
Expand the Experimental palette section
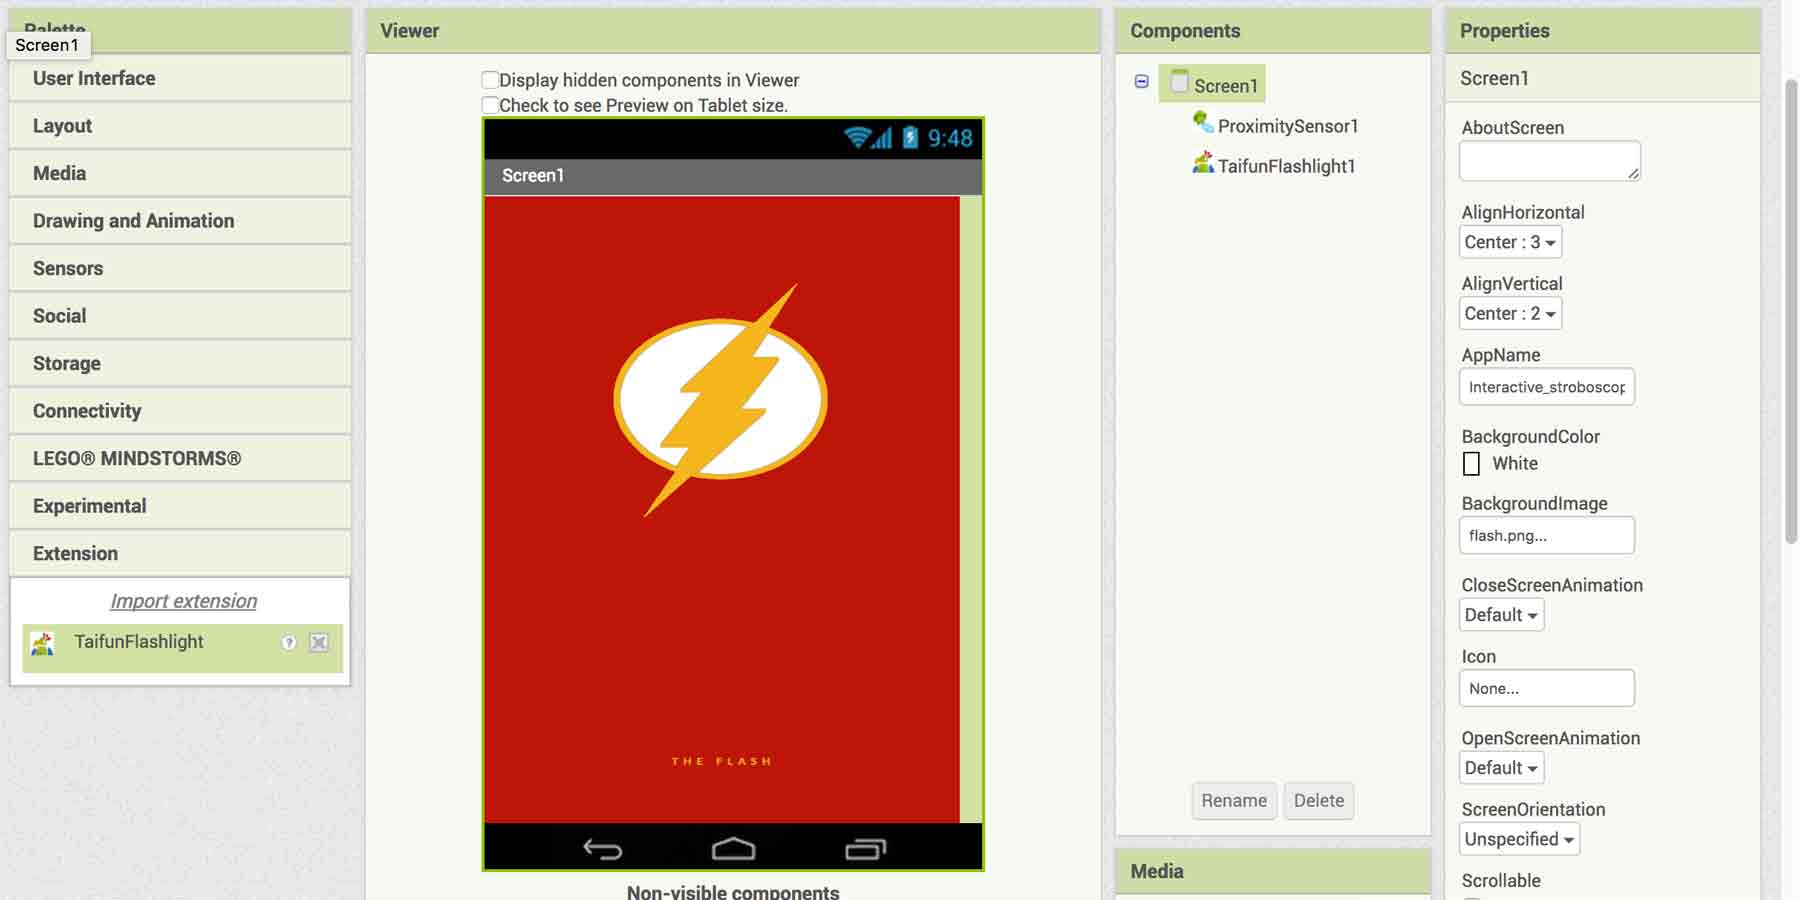[x=180, y=506]
